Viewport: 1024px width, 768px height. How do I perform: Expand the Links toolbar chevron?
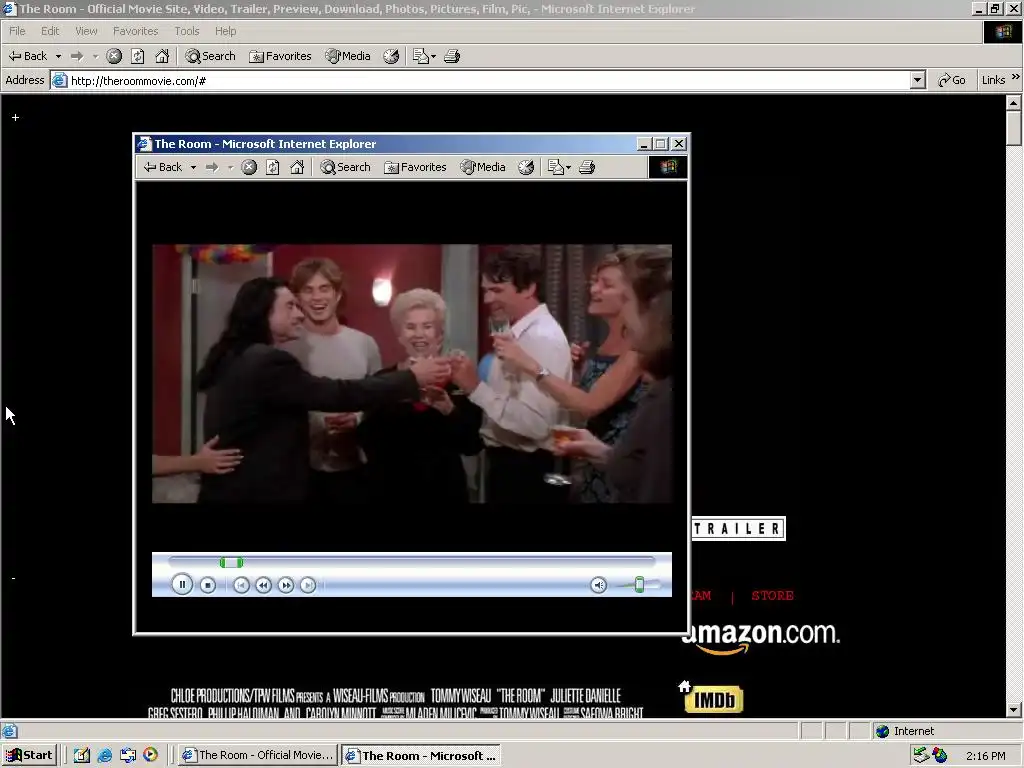[1016, 77]
